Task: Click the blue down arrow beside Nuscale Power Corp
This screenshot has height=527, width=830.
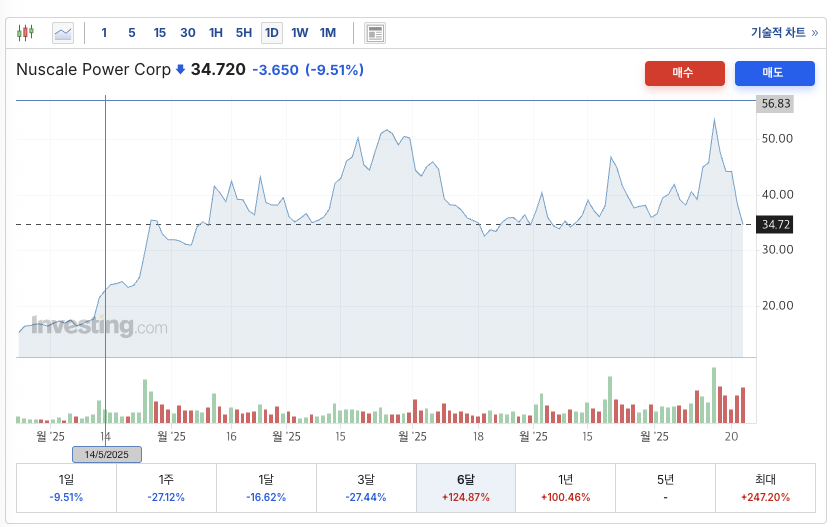Action: click(x=180, y=70)
